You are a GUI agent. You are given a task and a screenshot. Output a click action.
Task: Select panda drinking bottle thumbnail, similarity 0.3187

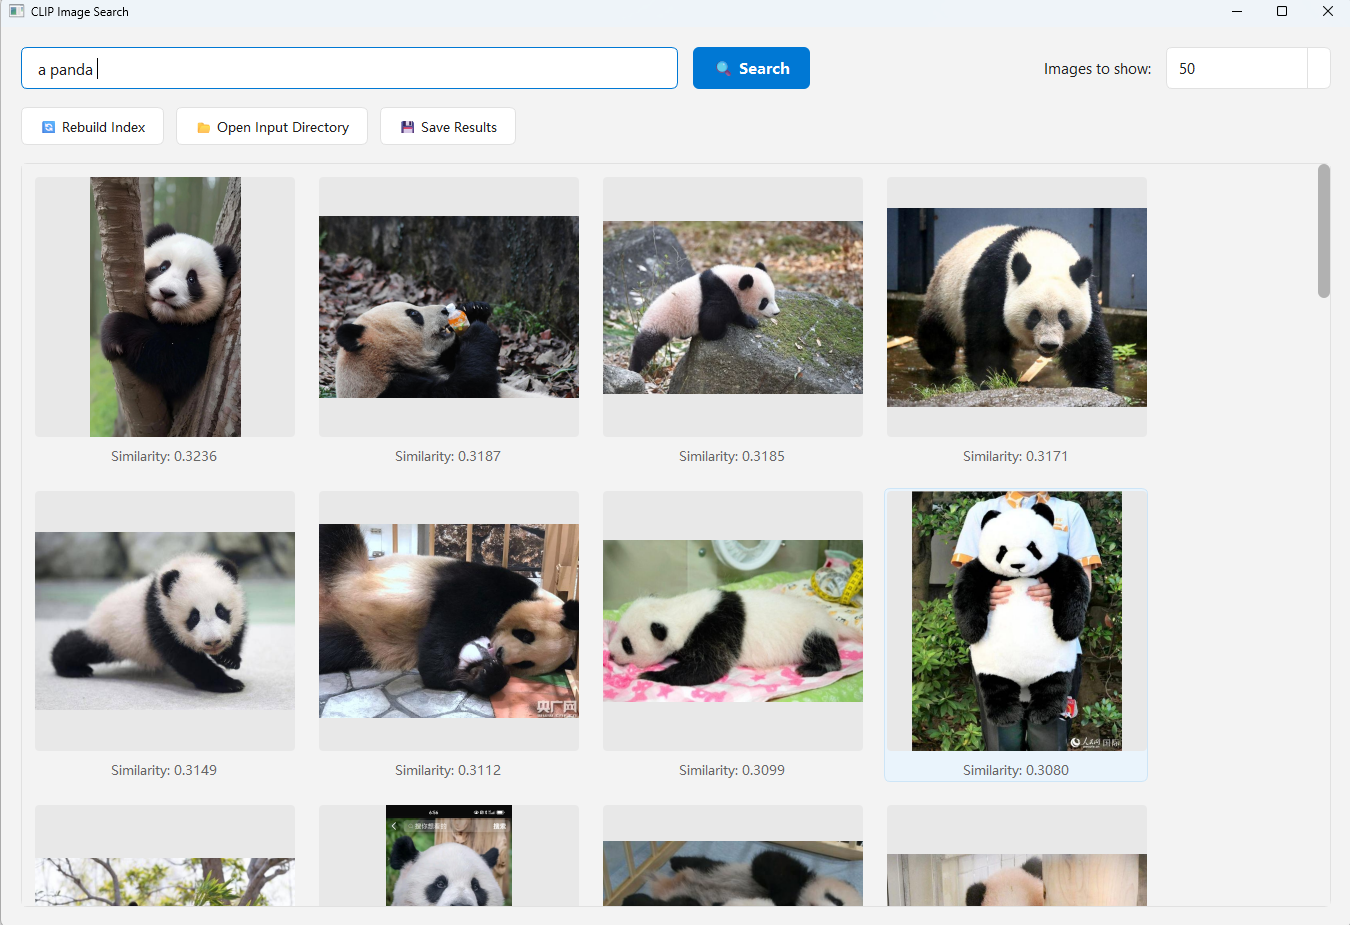coord(449,307)
